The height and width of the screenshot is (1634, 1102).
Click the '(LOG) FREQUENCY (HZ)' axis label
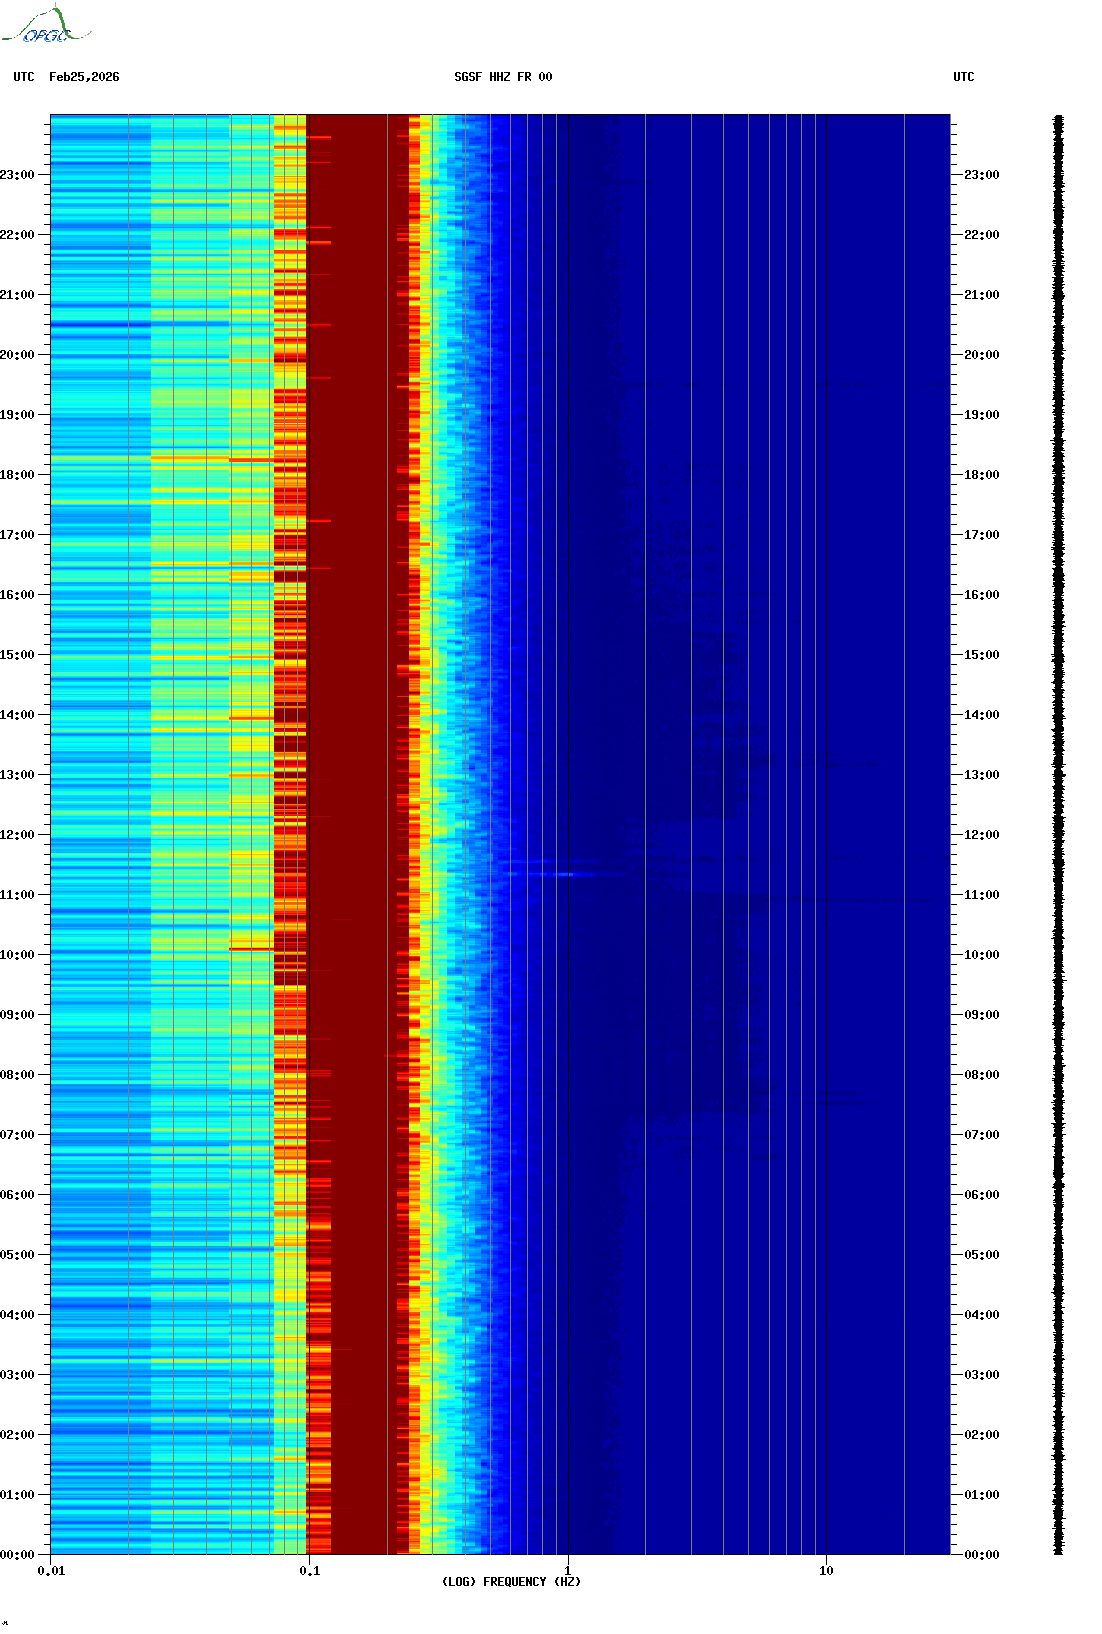tap(511, 1582)
